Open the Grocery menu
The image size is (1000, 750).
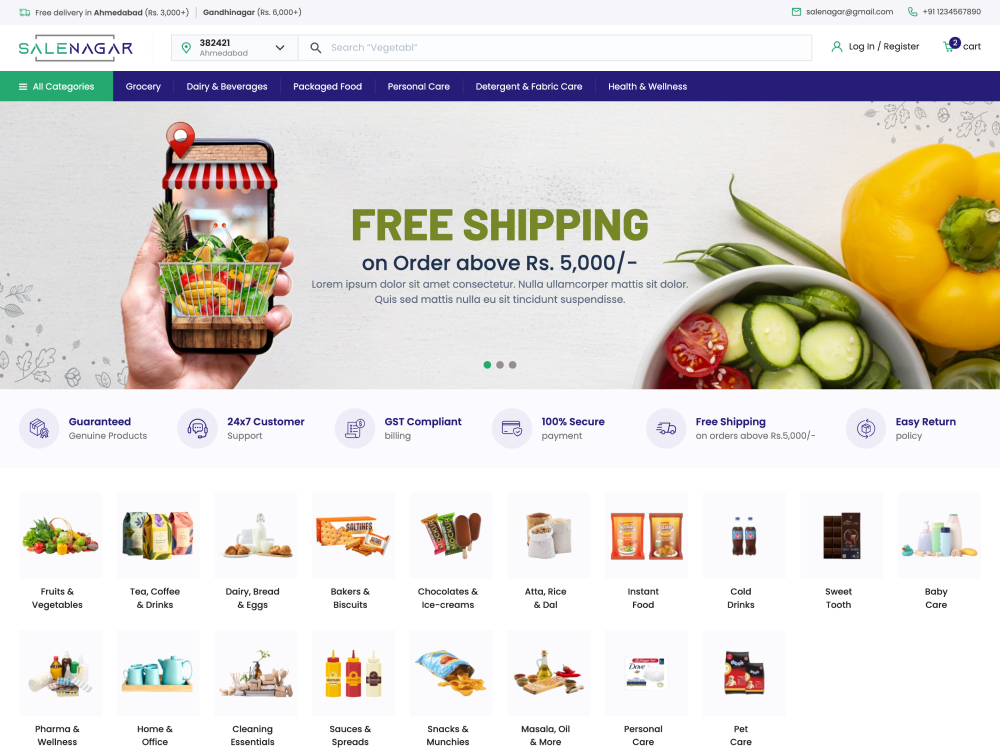pos(143,86)
